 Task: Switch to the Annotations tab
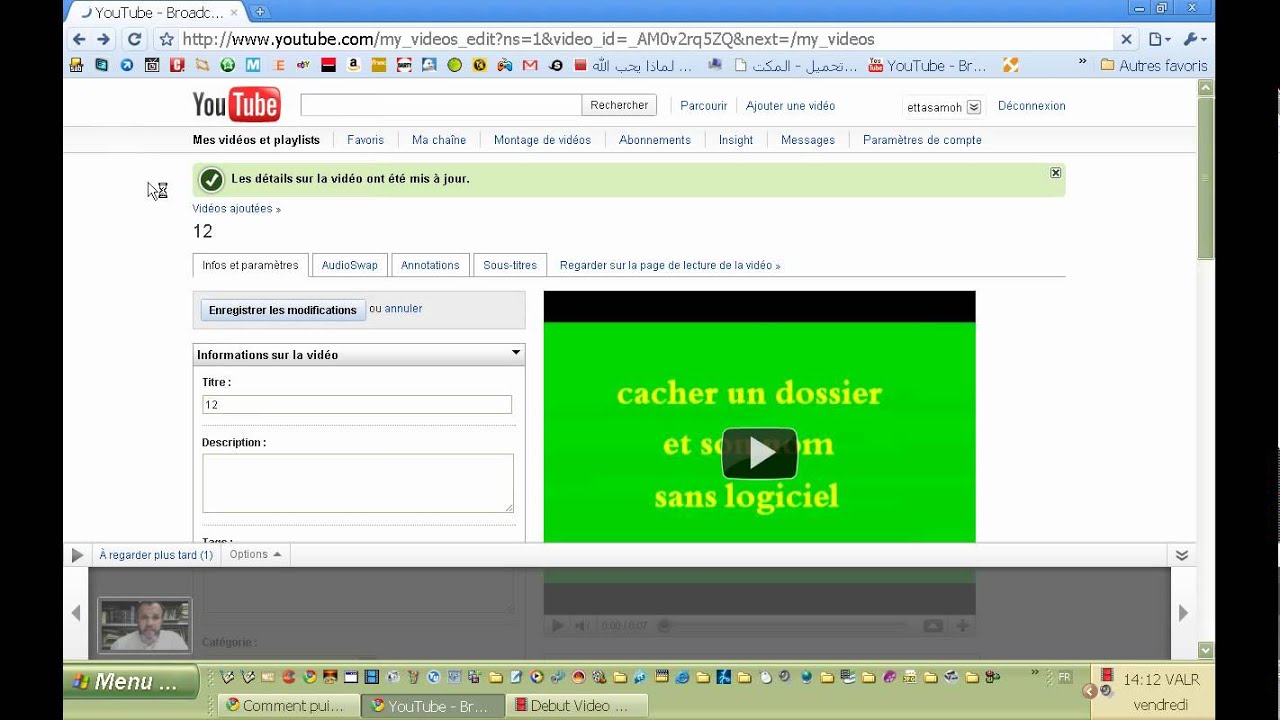[430, 265]
